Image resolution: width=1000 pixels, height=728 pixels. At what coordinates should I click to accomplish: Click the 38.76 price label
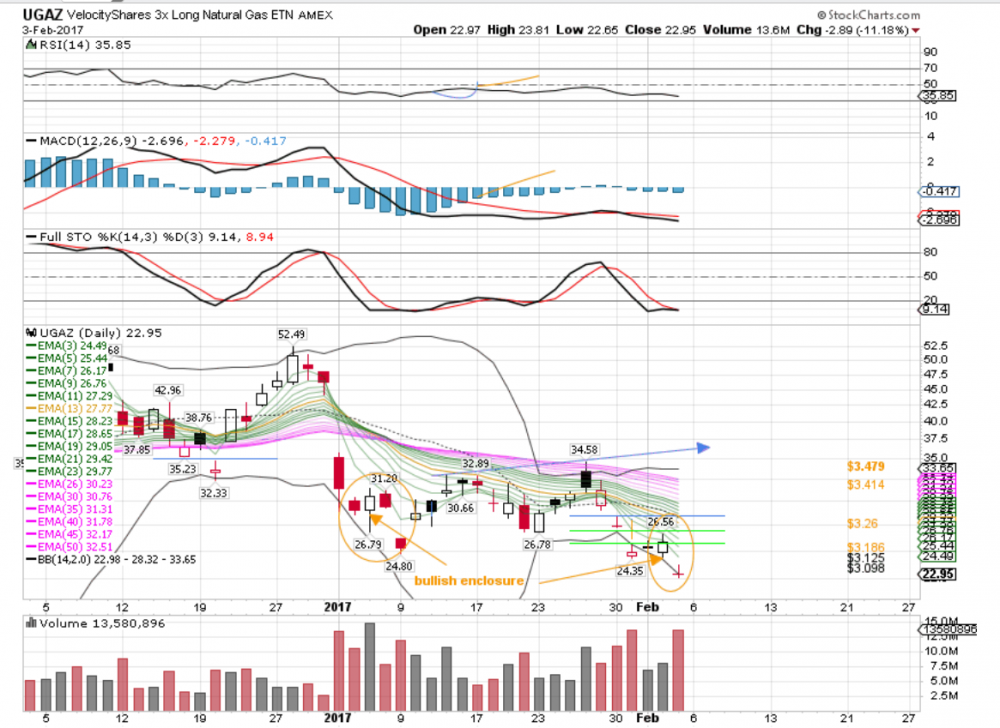click(x=198, y=418)
